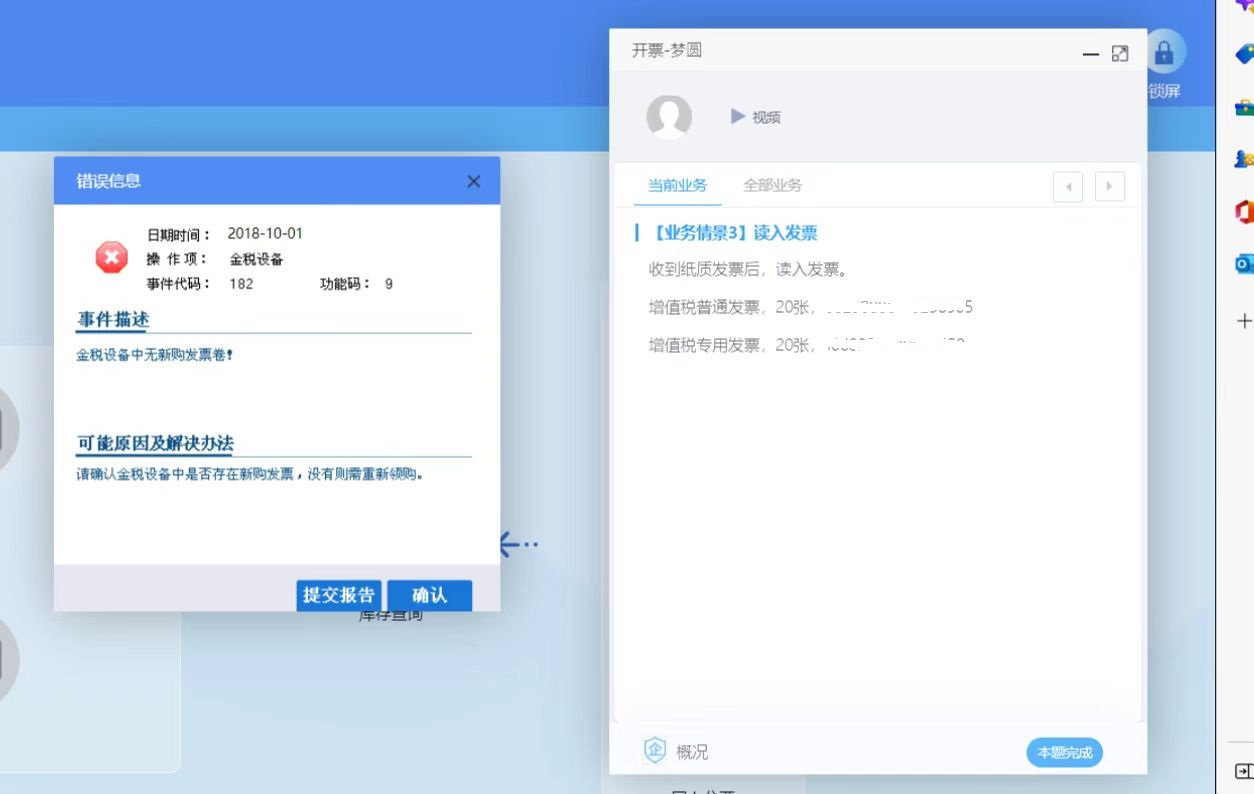This screenshot has width=1254, height=794.
Task: Play the 视频 video
Action: 755,117
